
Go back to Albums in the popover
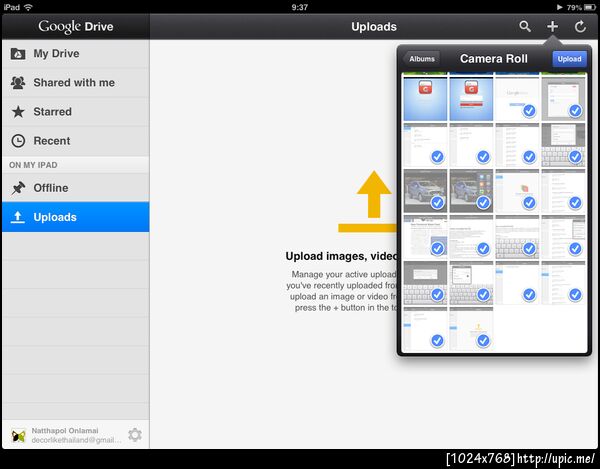[421, 59]
